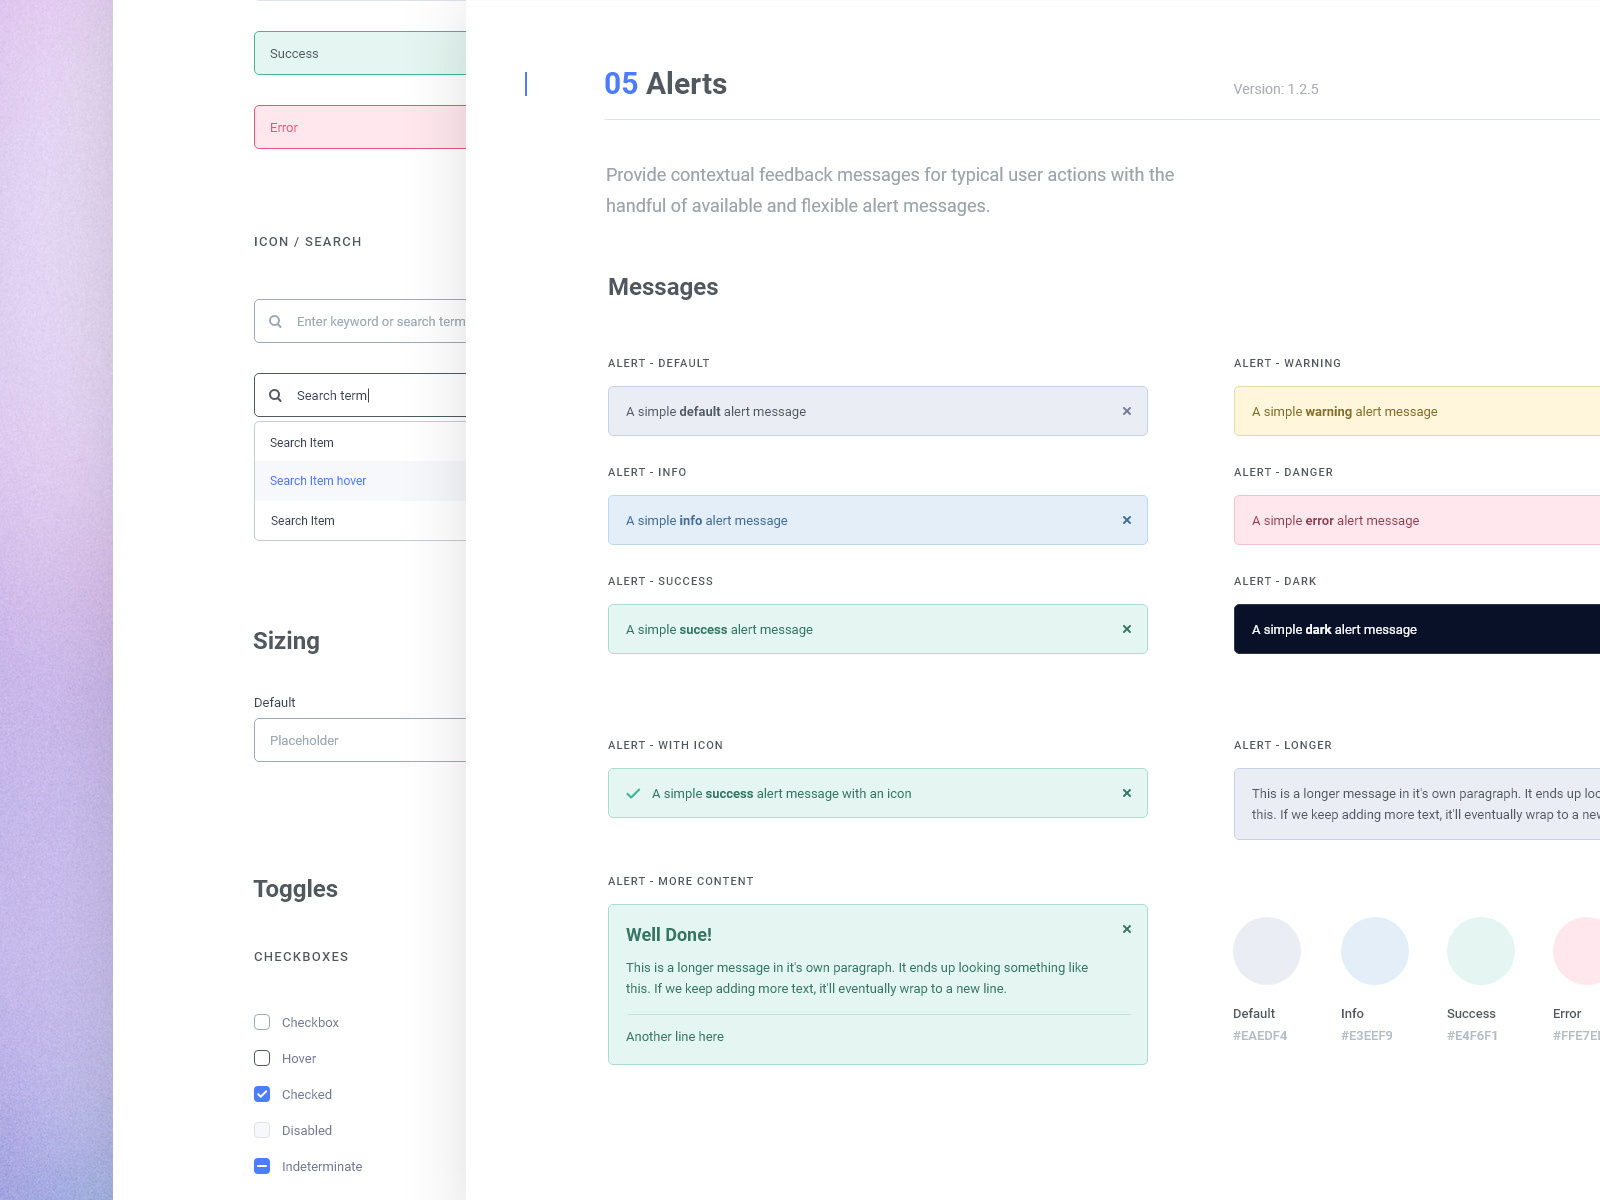Click the Placeholder input under Sizing
Image resolution: width=1600 pixels, height=1200 pixels.
click(360, 740)
